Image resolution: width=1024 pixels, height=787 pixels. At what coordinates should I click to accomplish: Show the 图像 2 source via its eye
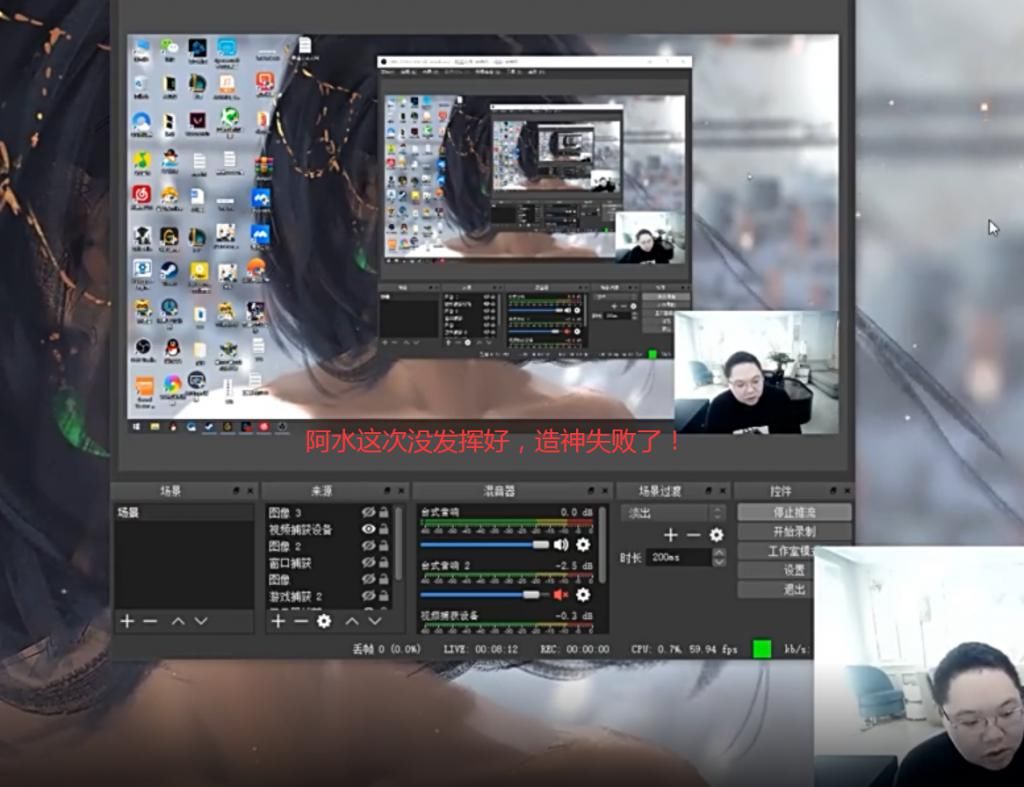pos(368,545)
